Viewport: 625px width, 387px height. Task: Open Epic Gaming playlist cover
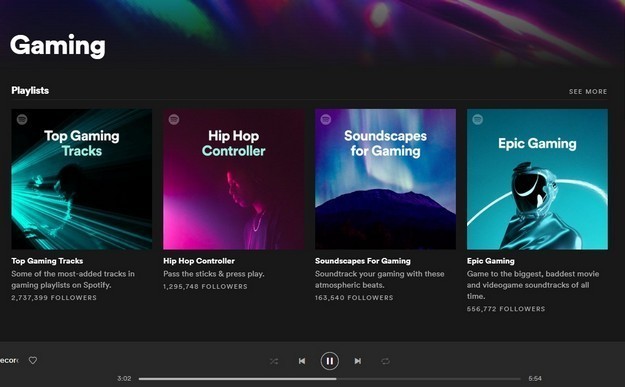pyautogui.click(x=537, y=179)
